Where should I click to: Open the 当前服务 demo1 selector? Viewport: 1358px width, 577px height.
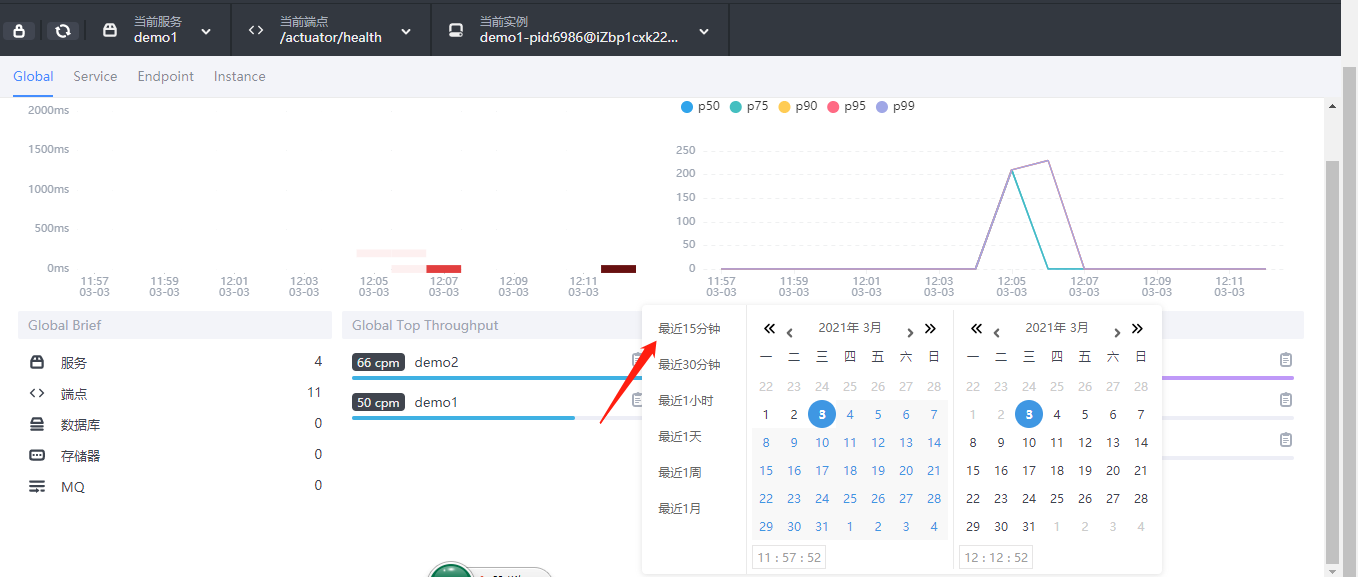pyautogui.click(x=158, y=30)
